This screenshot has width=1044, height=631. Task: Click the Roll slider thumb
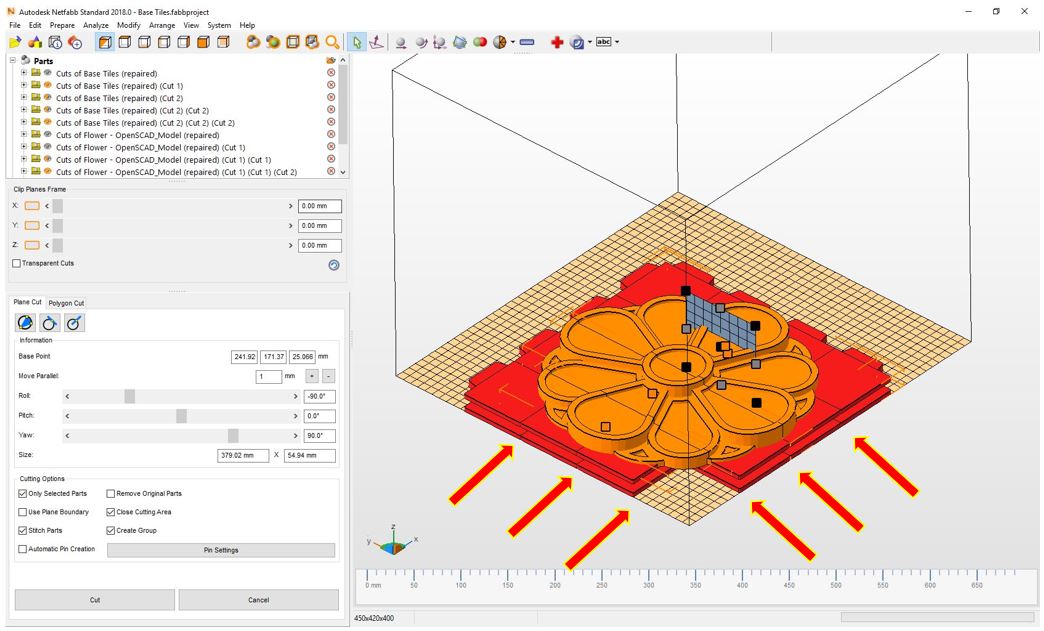click(x=130, y=397)
